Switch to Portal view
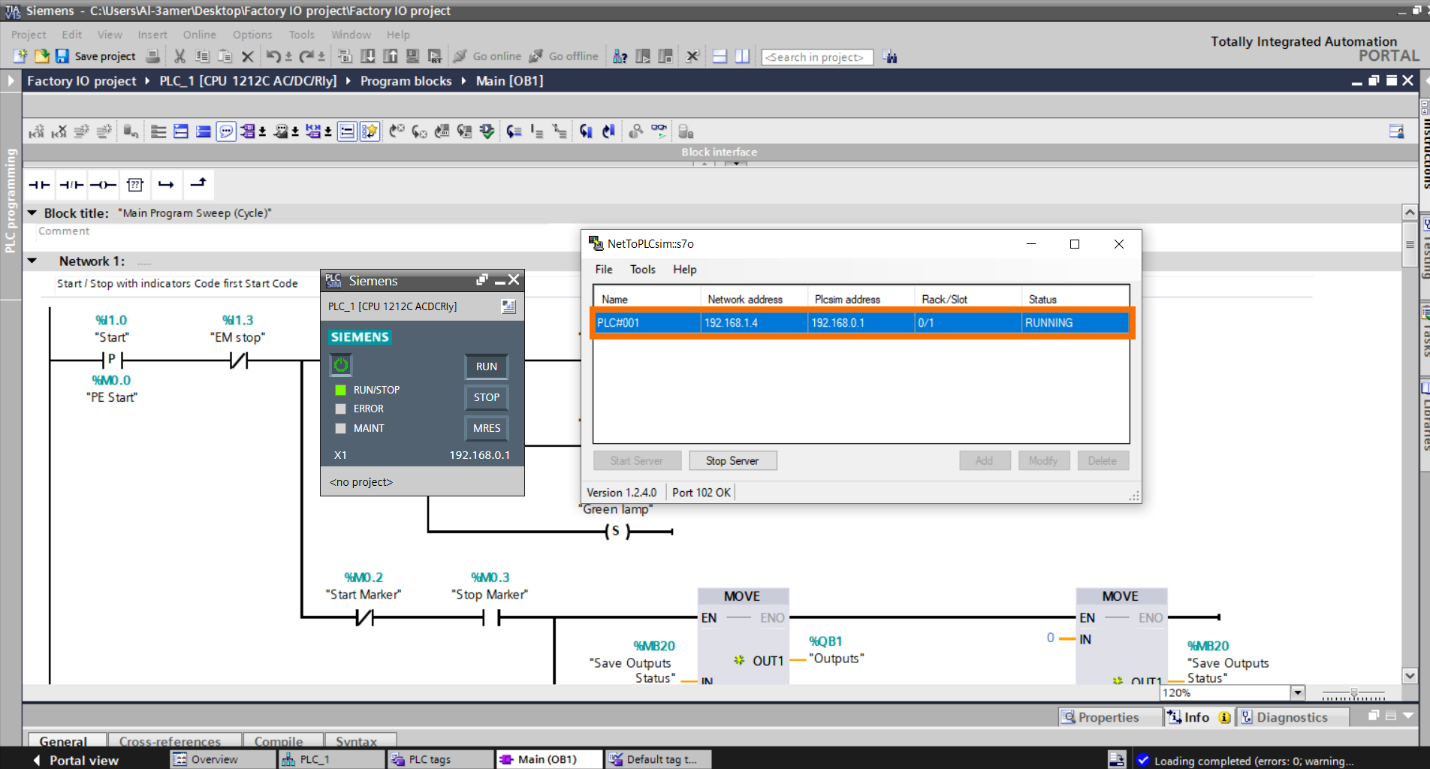Image resolution: width=1430 pixels, height=769 pixels. (76, 760)
